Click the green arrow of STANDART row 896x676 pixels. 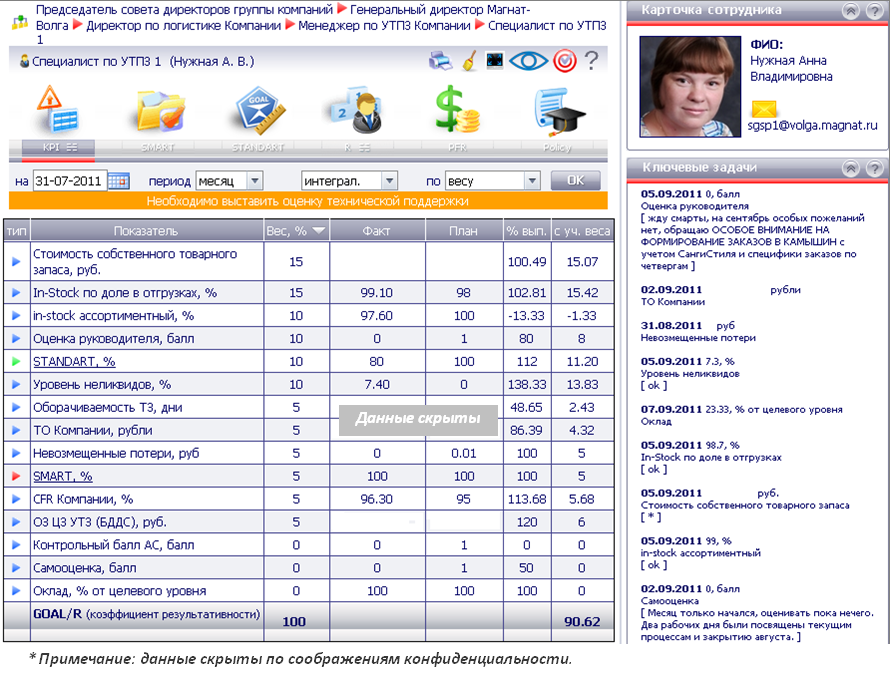tap(16, 361)
